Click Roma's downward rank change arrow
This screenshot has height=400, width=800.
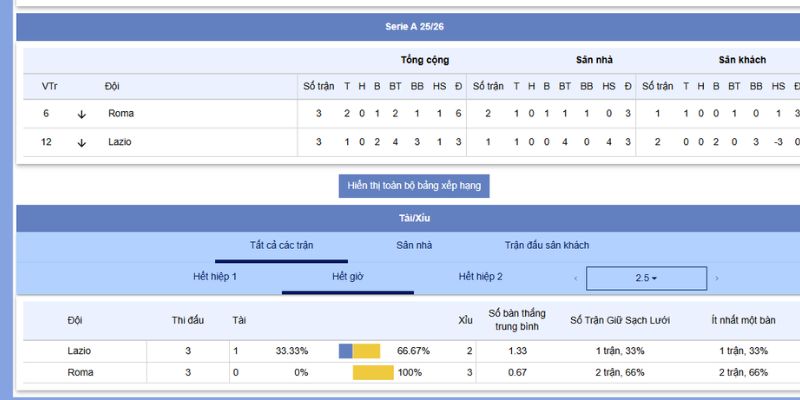click(x=82, y=114)
